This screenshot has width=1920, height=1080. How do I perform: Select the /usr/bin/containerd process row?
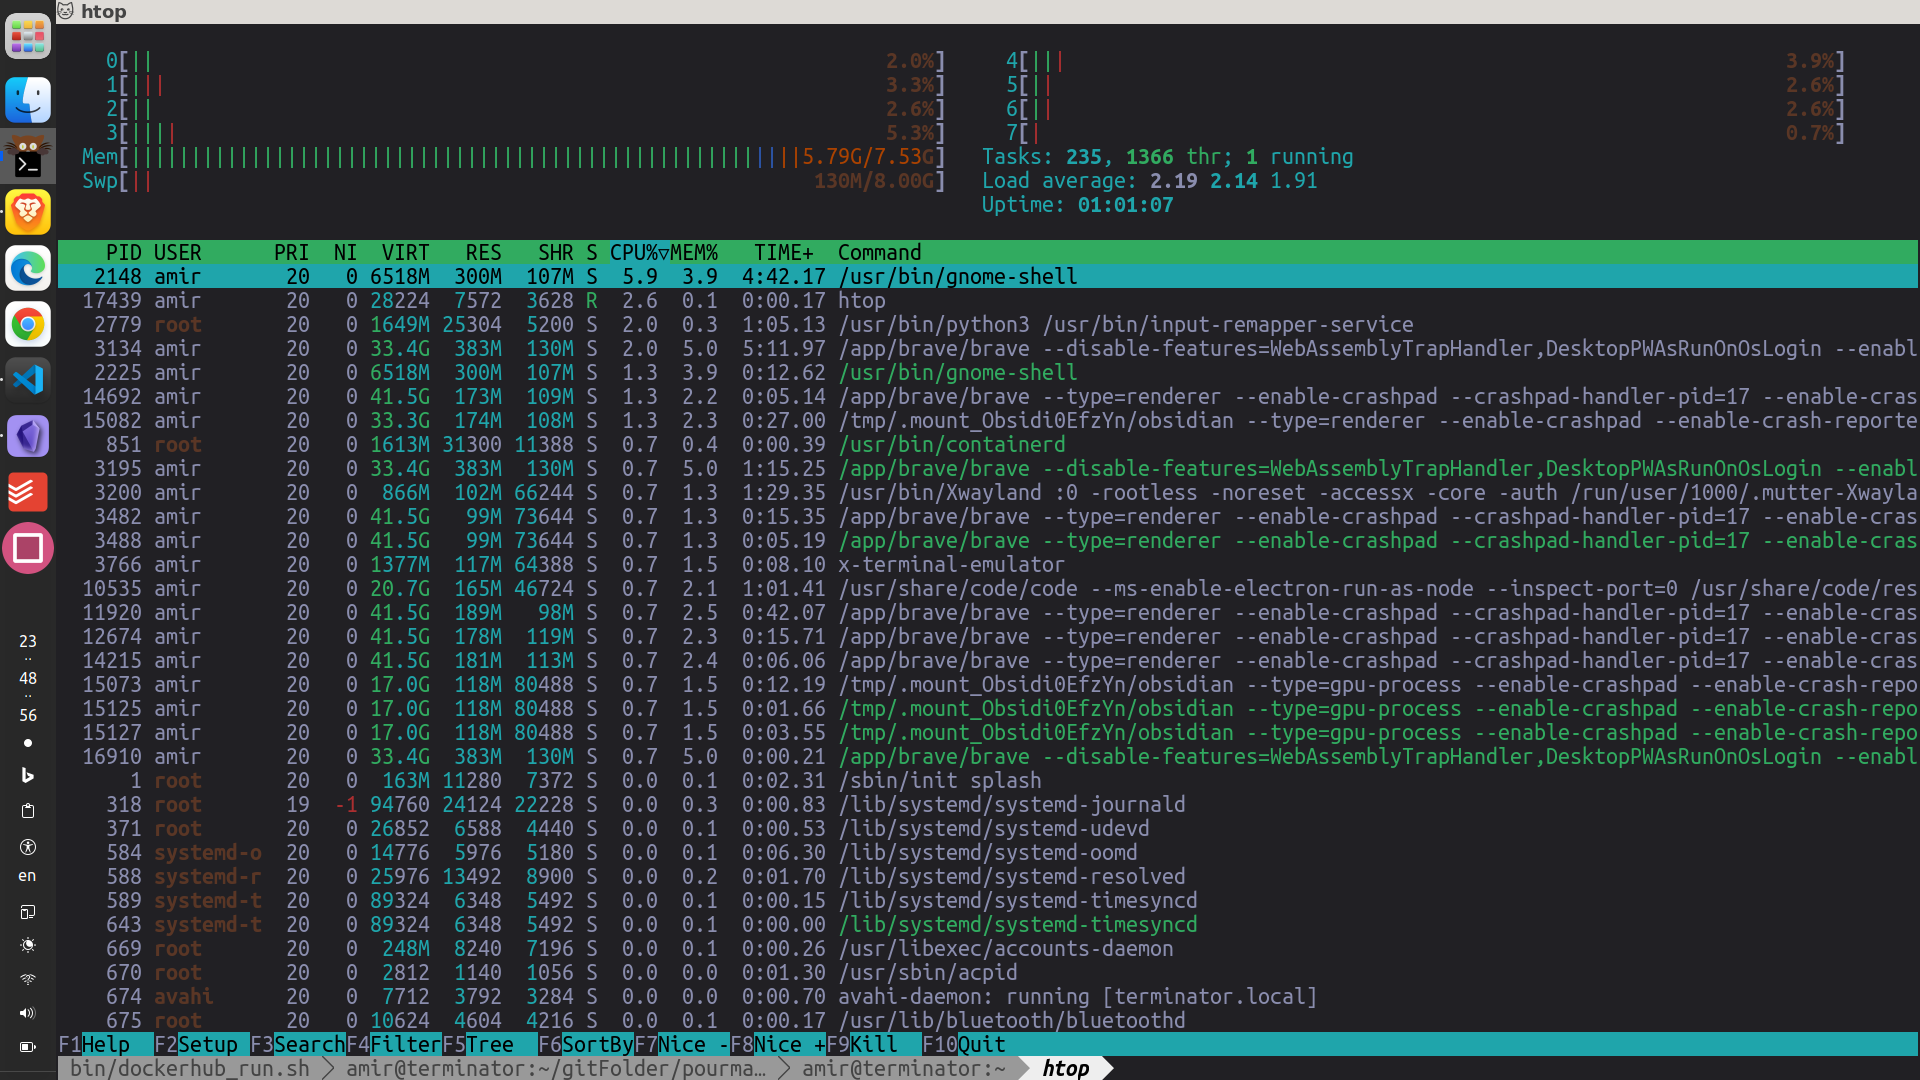pos(988,445)
